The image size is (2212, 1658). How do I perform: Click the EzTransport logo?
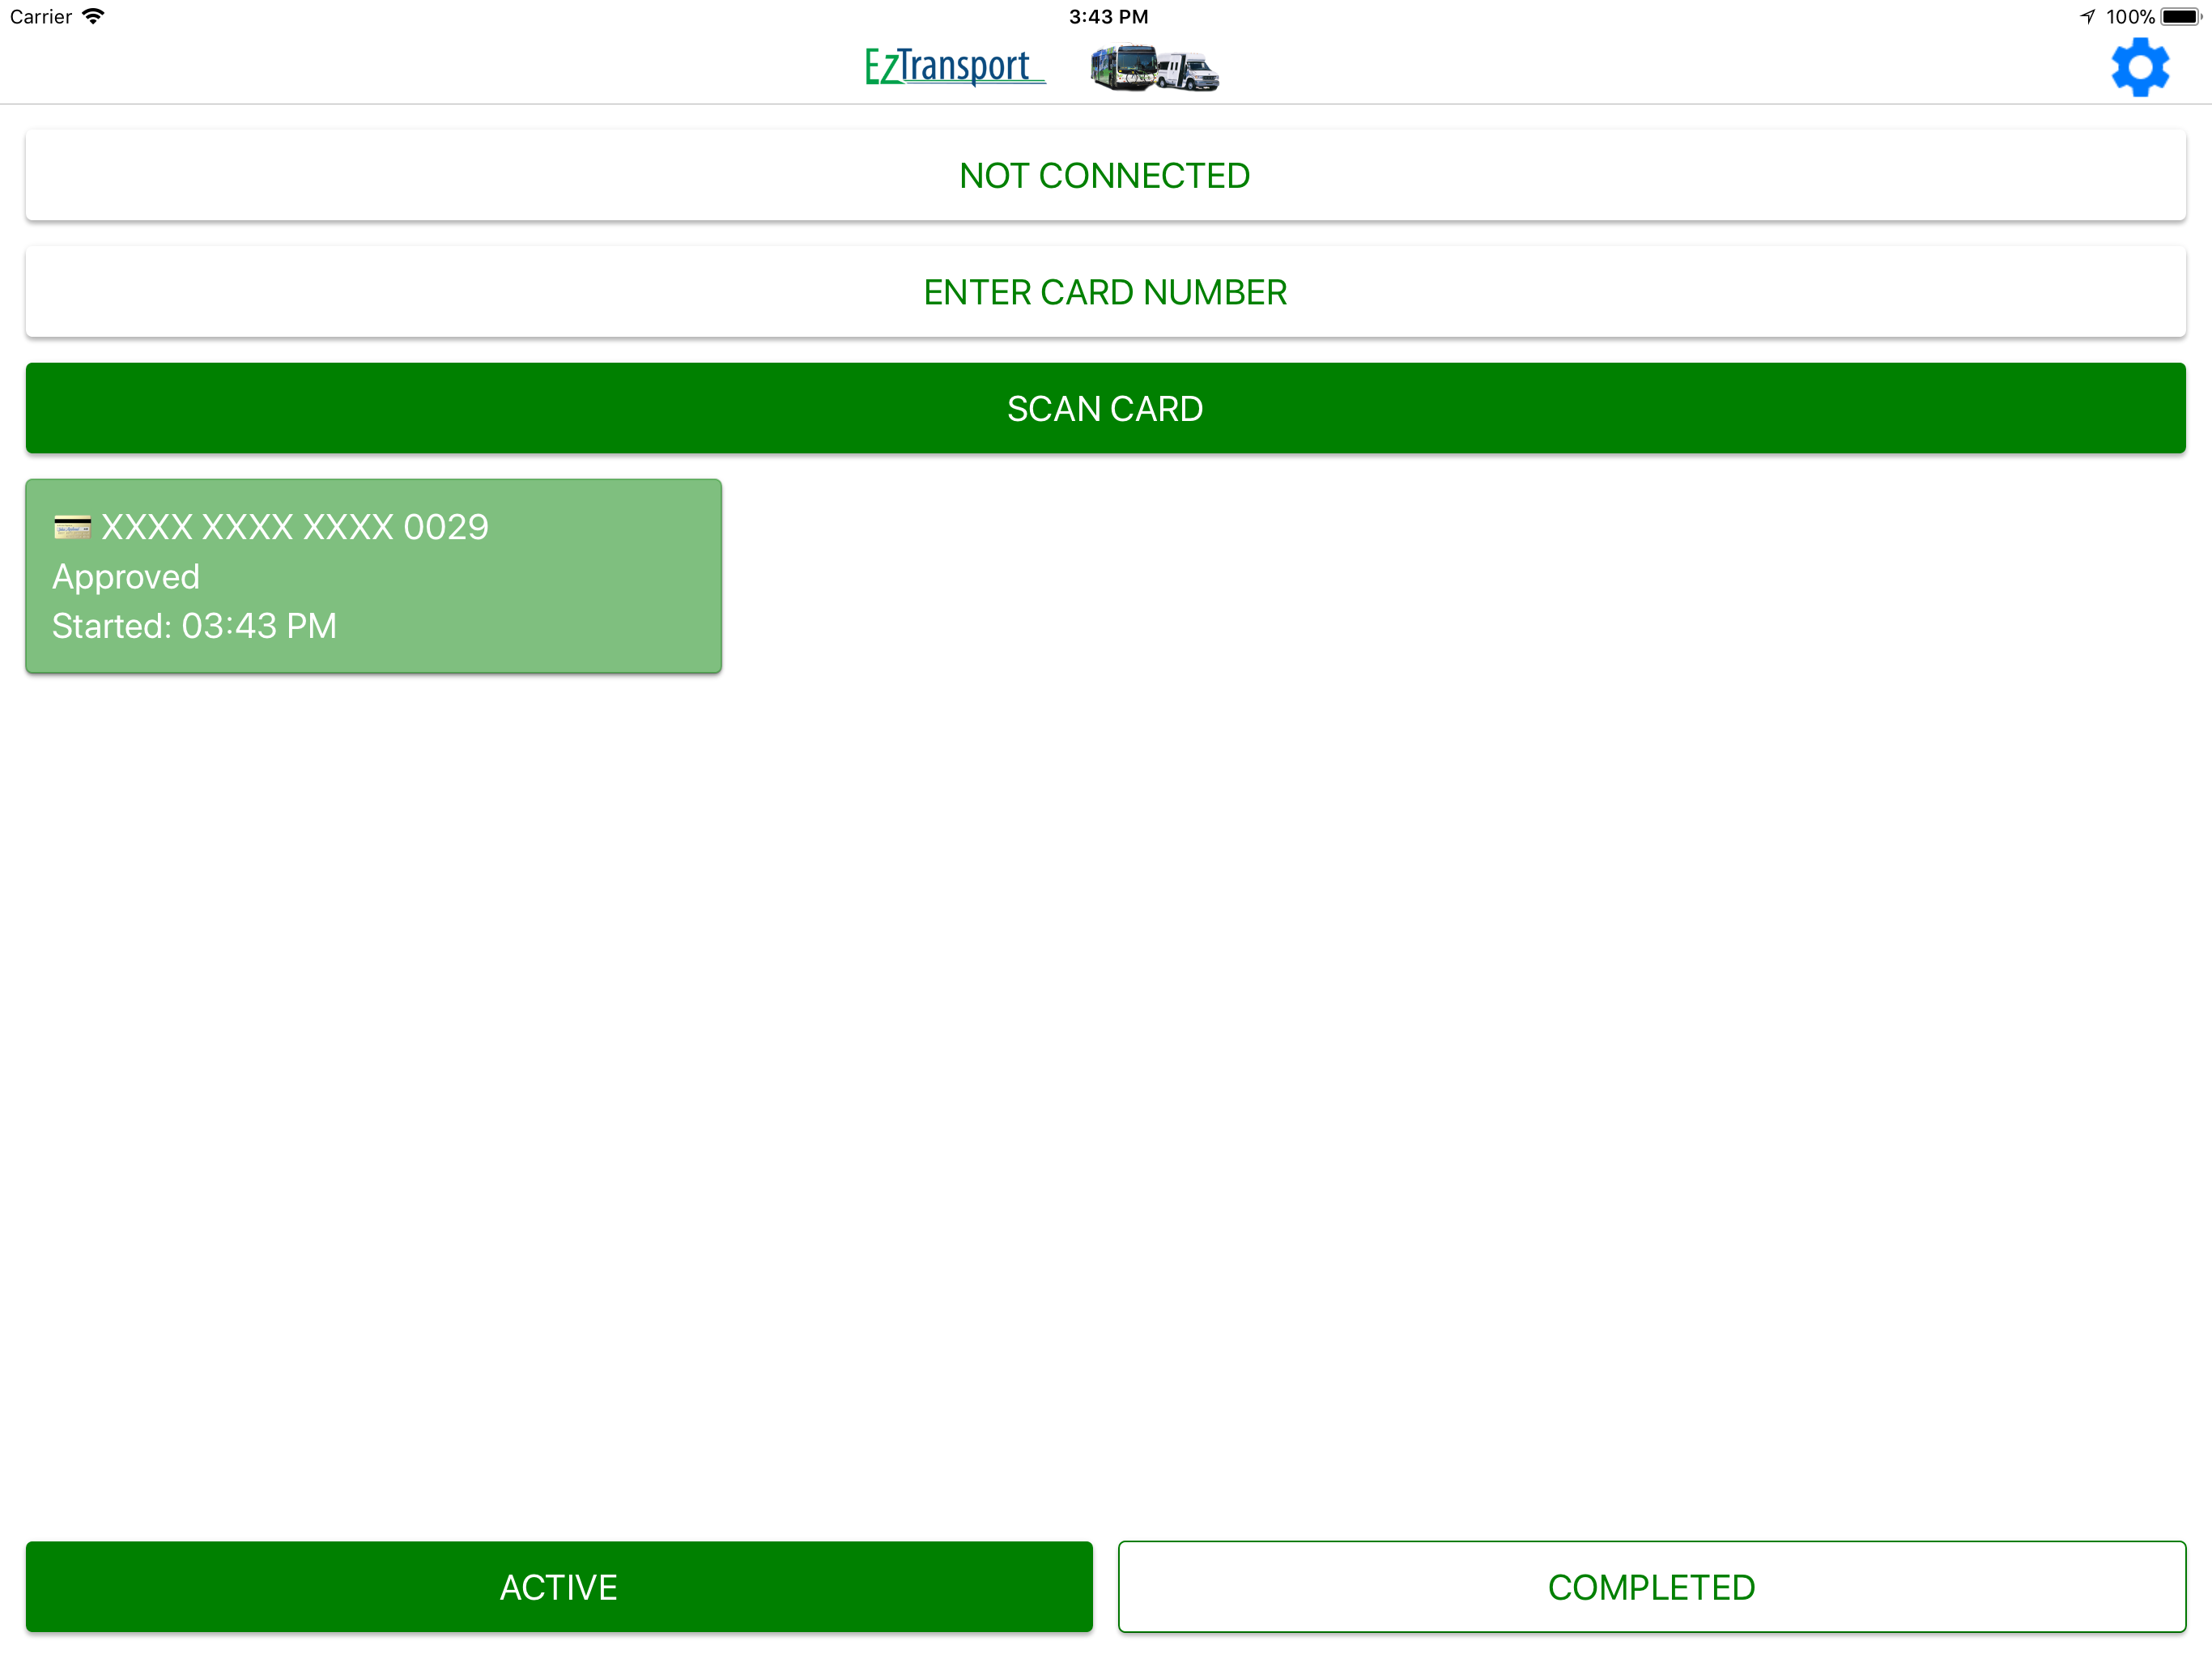tap(955, 67)
